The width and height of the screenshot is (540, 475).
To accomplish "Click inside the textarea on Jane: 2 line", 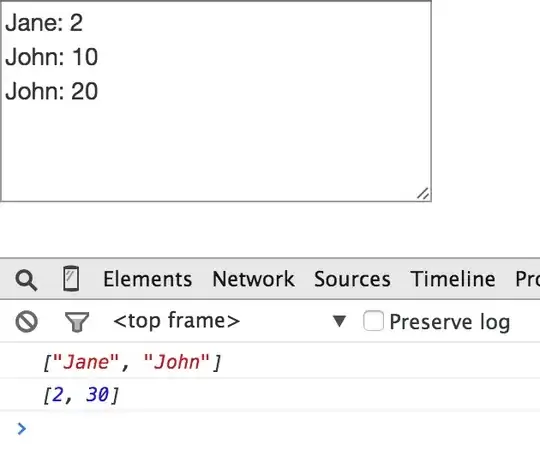I will (x=44, y=23).
